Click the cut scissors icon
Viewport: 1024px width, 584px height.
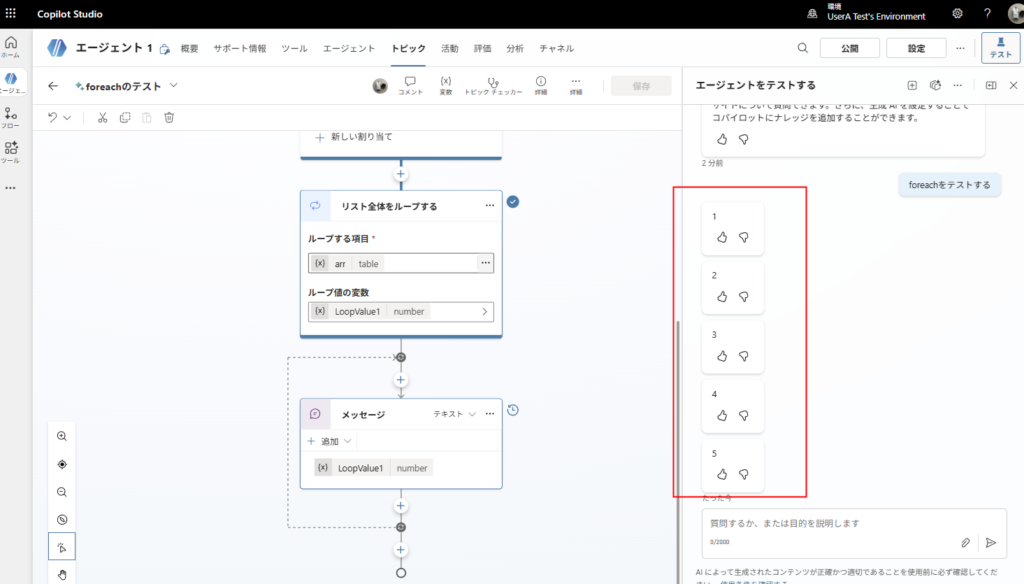click(x=102, y=117)
